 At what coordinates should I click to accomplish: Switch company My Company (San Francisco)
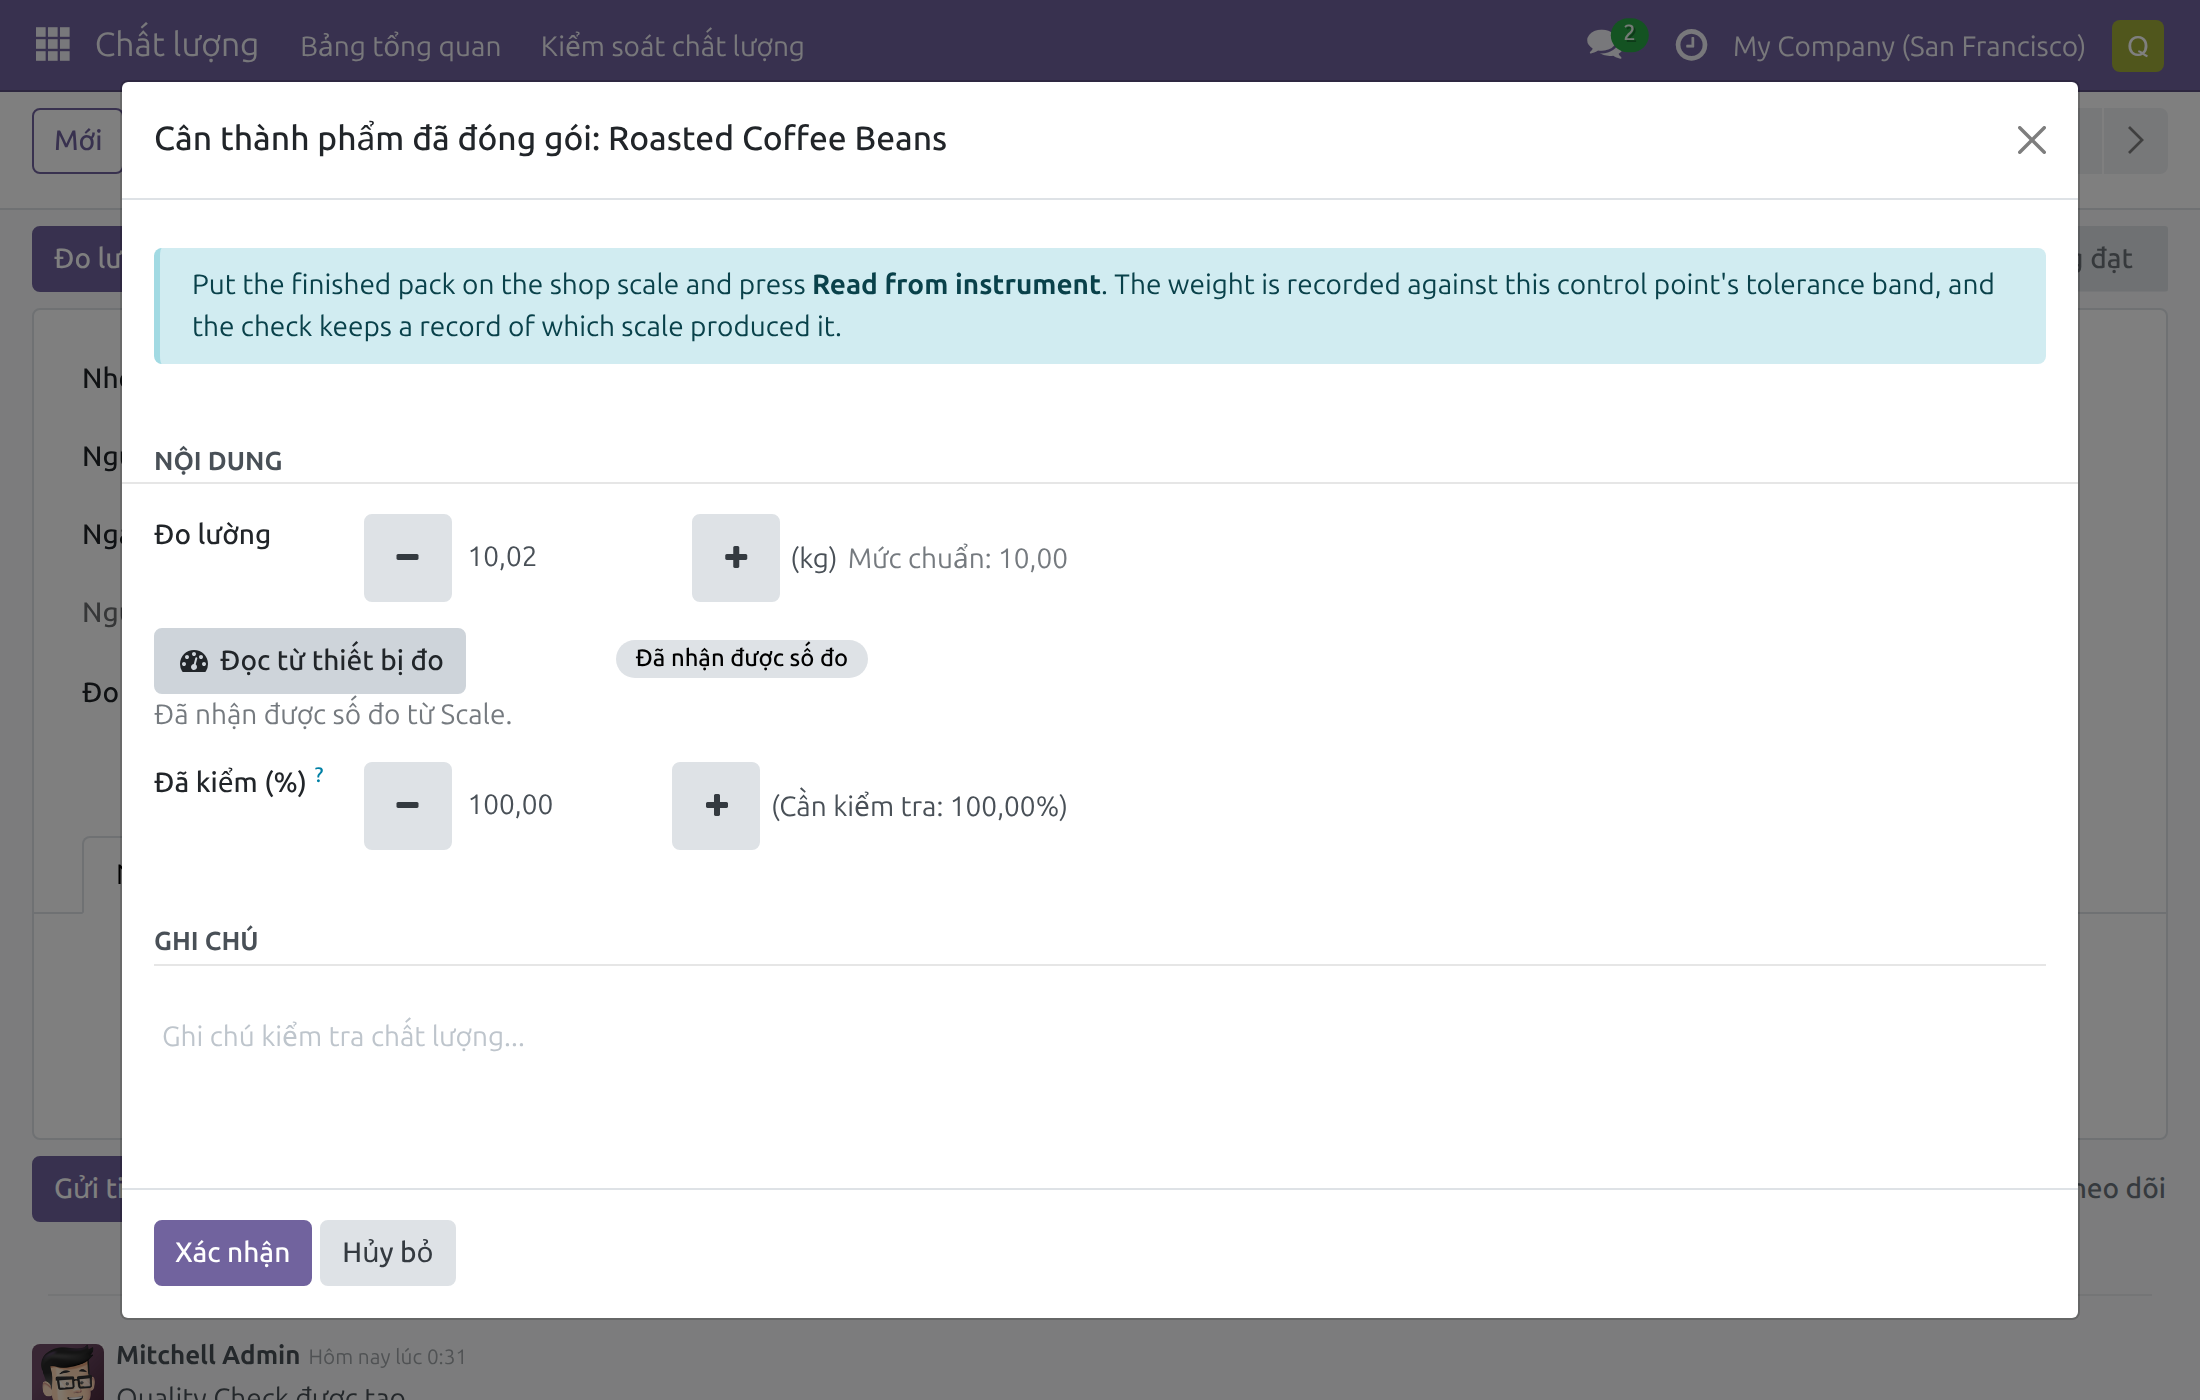click(1909, 46)
